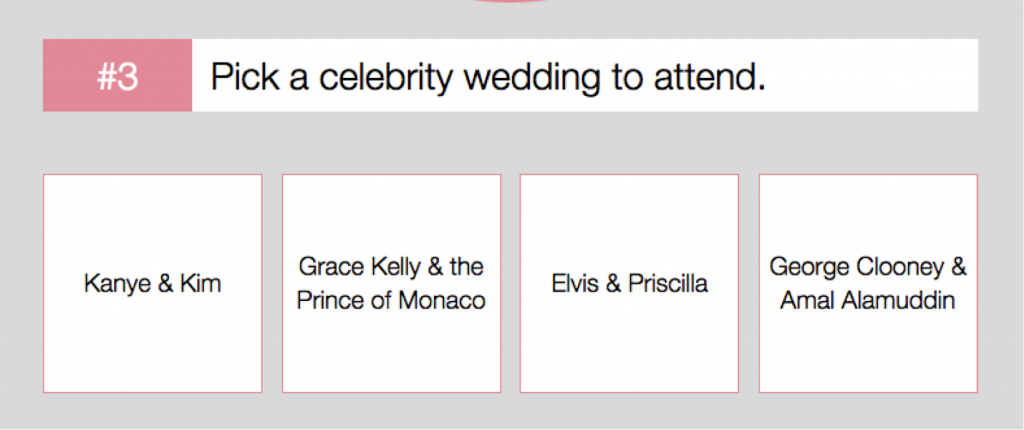Image resolution: width=1024 pixels, height=430 pixels.
Task: Click the 'Grace Kelly & the' text line
Action: click(x=391, y=267)
